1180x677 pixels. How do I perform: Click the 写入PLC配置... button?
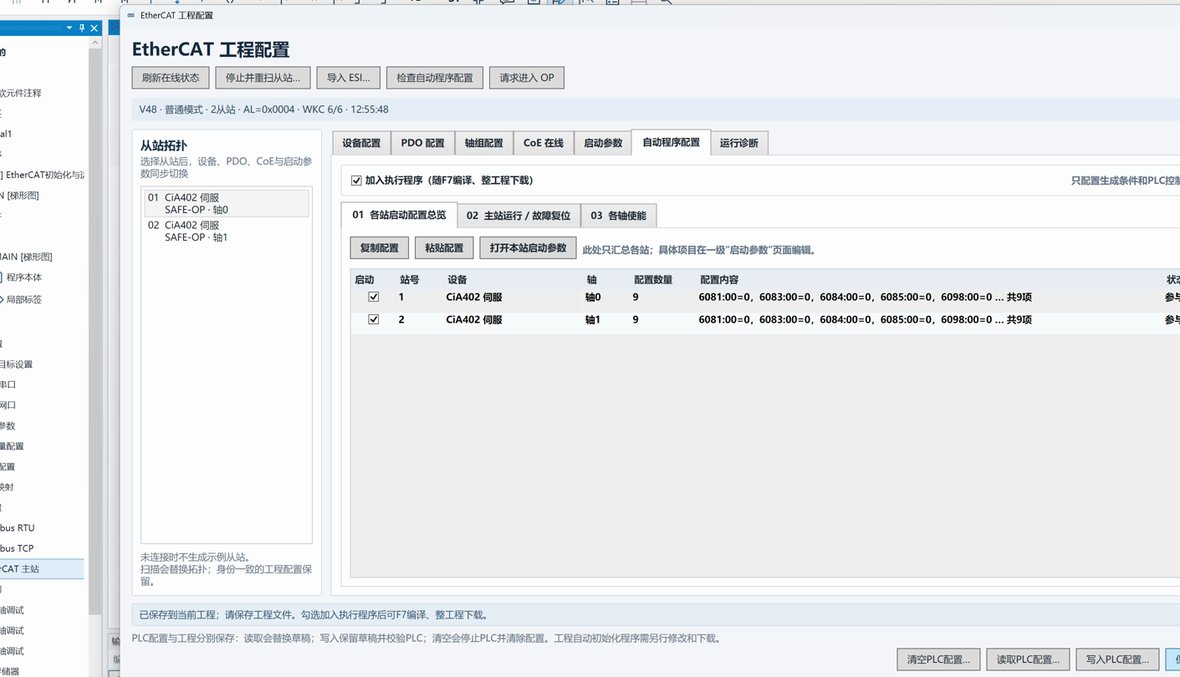click(x=1118, y=660)
